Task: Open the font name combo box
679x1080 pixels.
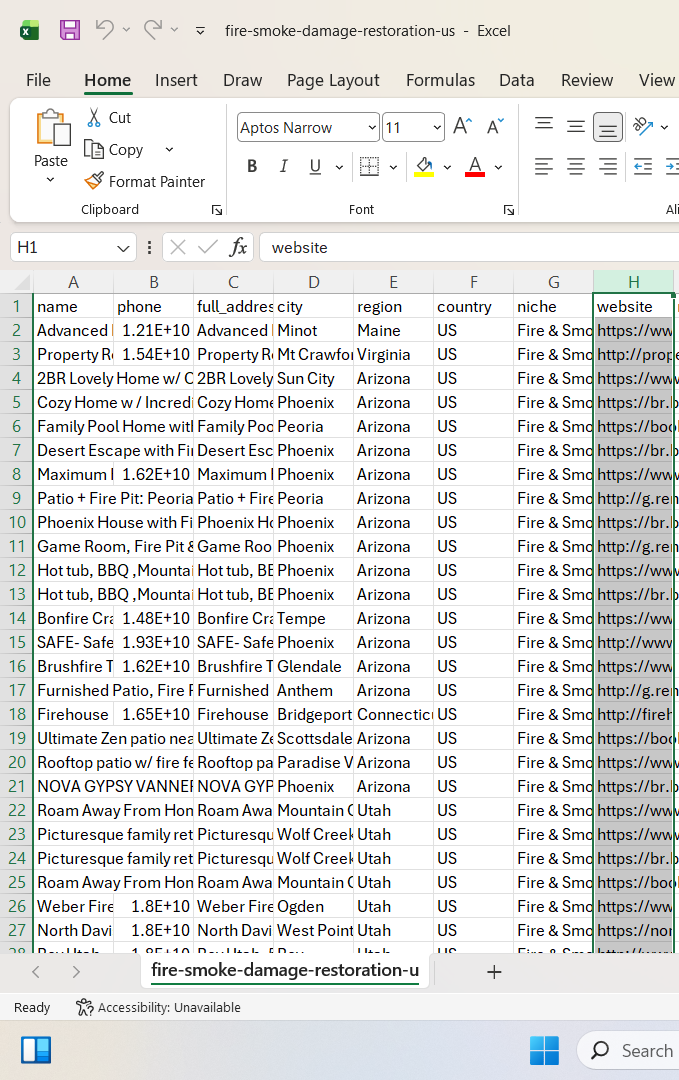Action: click(x=307, y=127)
